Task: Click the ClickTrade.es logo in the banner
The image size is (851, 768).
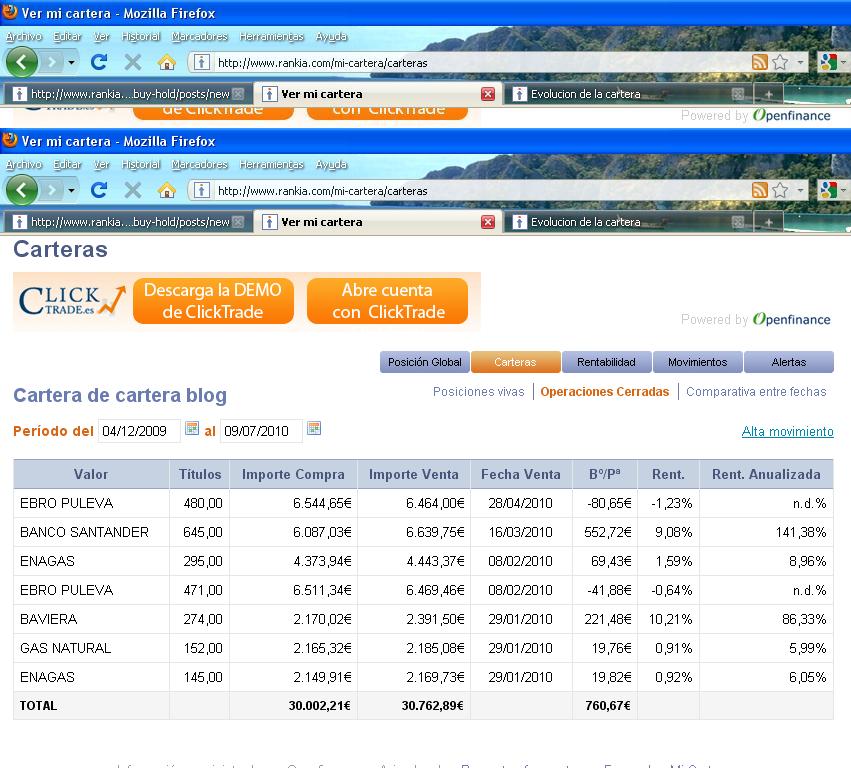Action: point(72,301)
